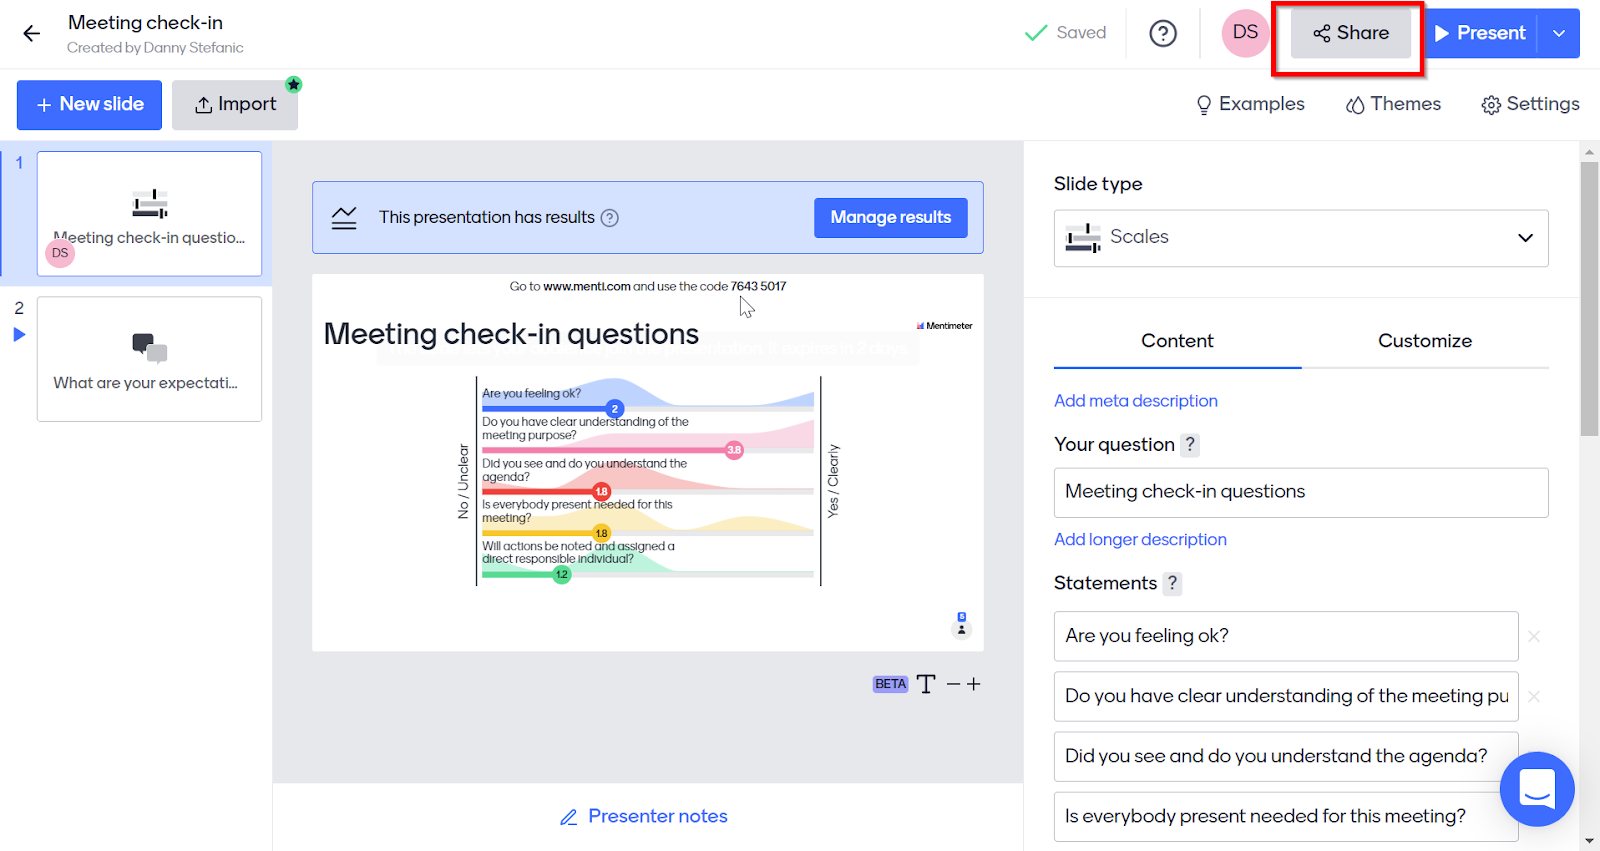Image resolution: width=1600 pixels, height=851 pixels.
Task: Select slide 2 thumbnail
Action: coord(149,359)
